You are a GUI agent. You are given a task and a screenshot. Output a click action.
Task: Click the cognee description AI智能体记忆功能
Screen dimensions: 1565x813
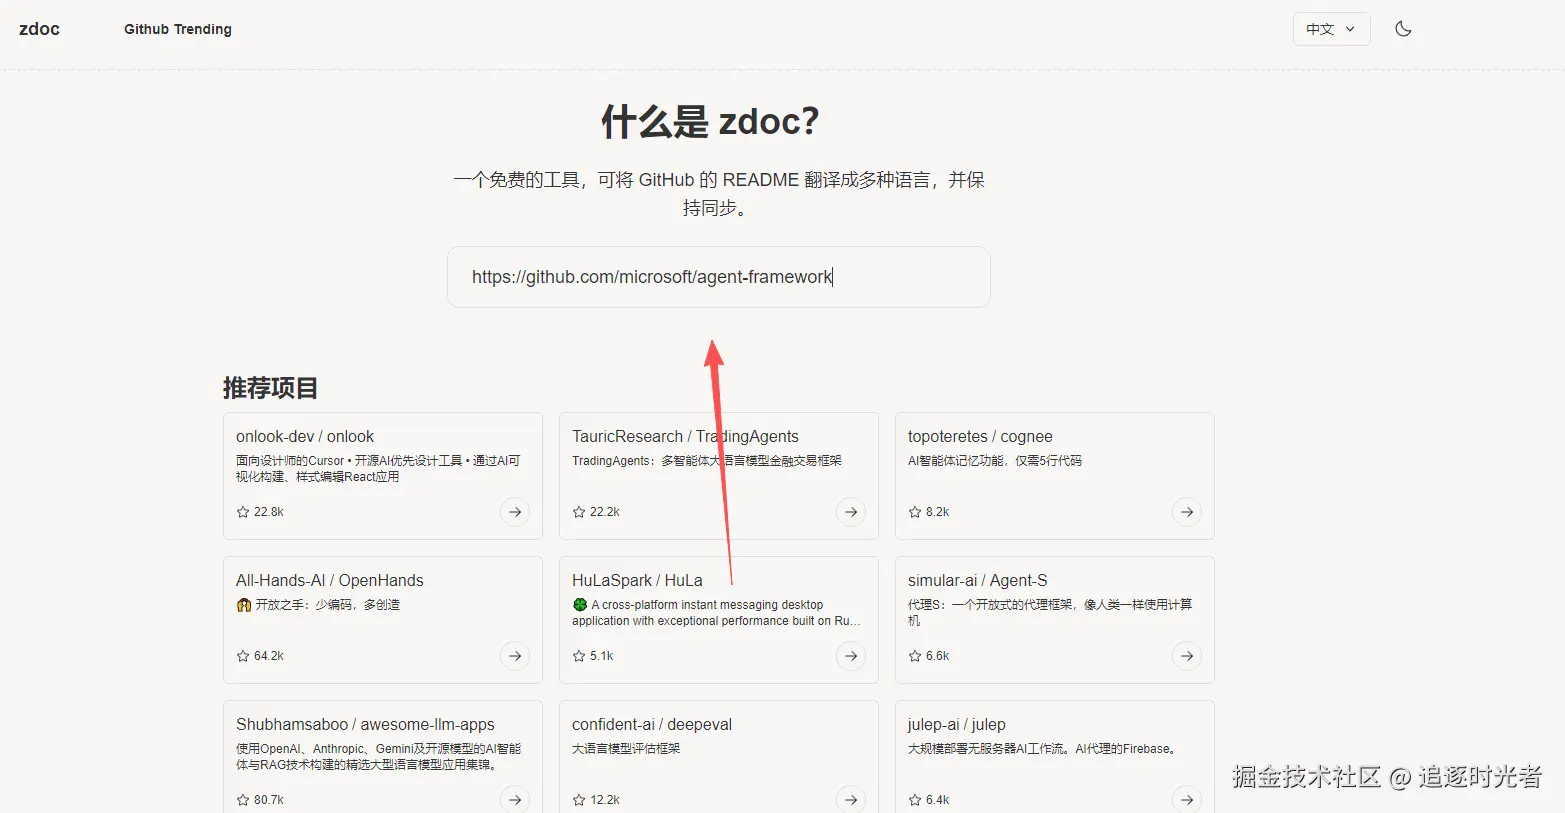click(x=995, y=461)
